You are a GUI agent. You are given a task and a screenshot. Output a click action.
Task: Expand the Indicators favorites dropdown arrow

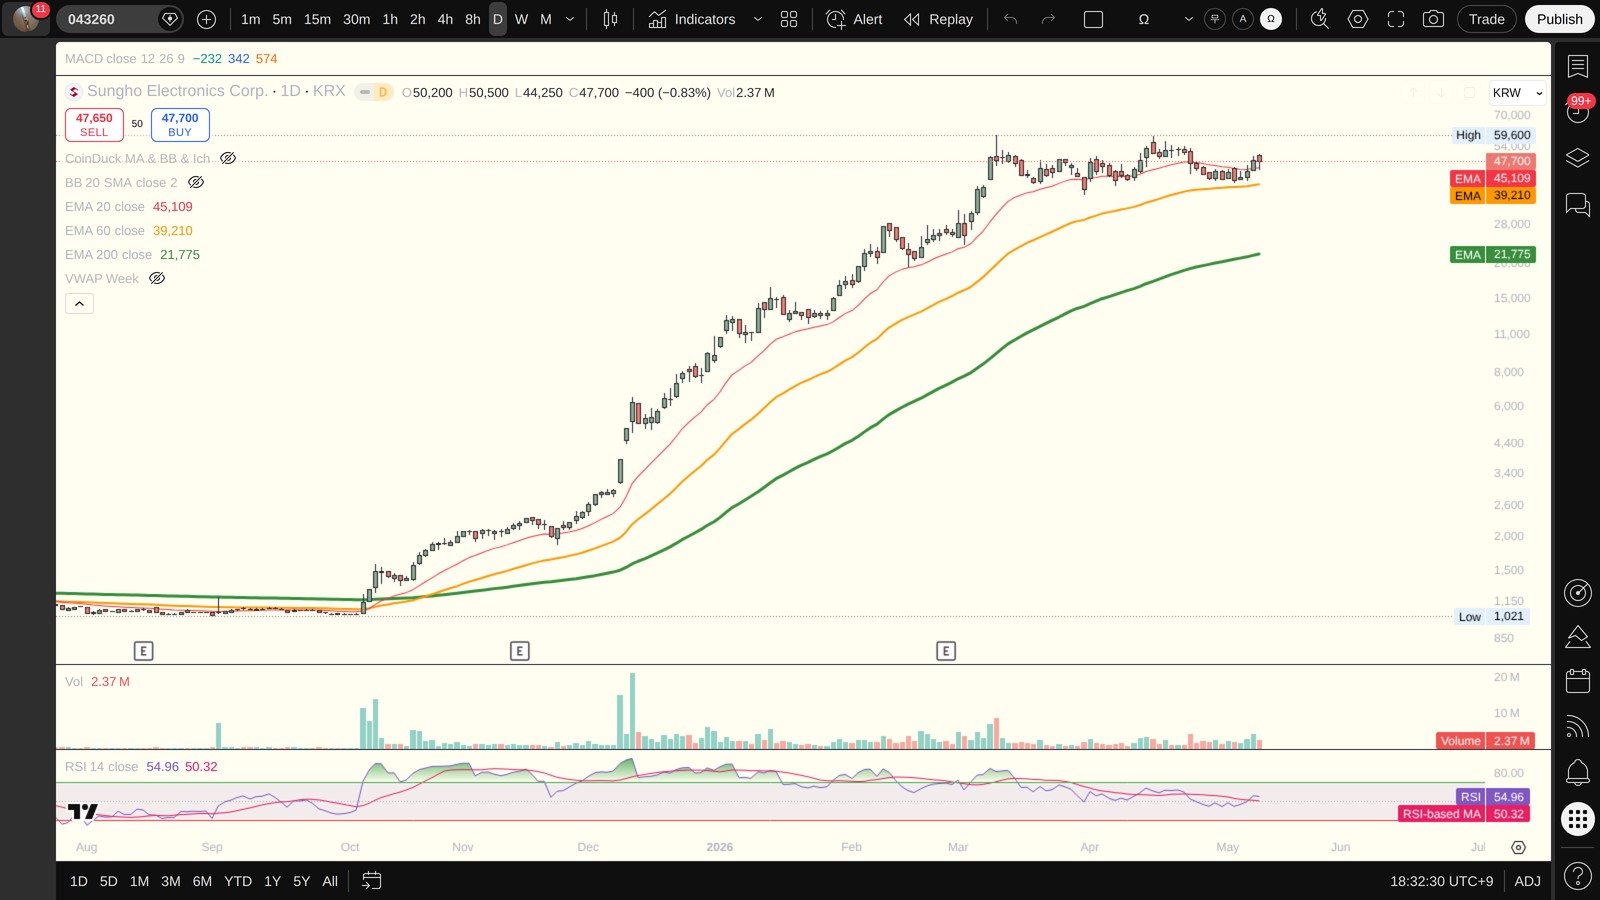[x=757, y=19]
